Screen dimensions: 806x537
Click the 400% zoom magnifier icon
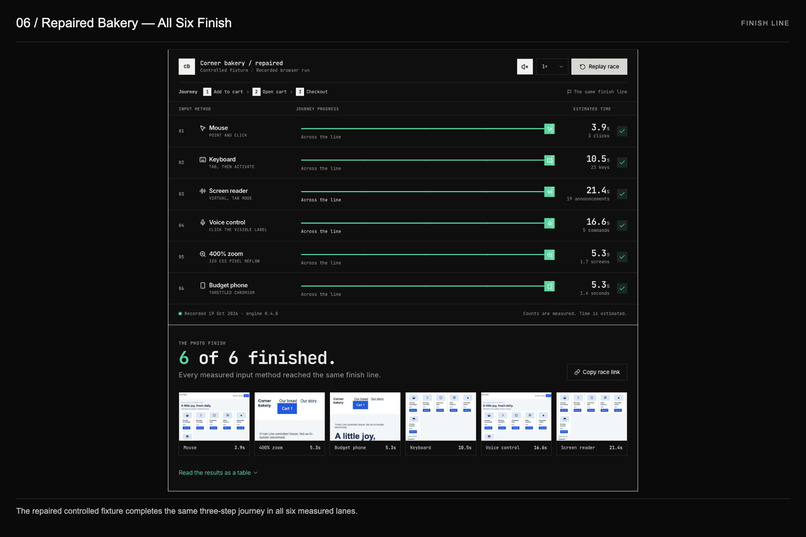203,254
